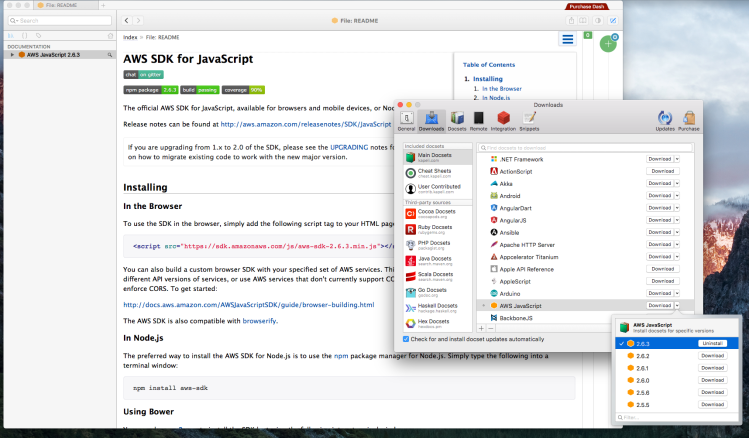749x438 pixels.
Task: Open General tab in Downloads preferences
Action: (406, 121)
